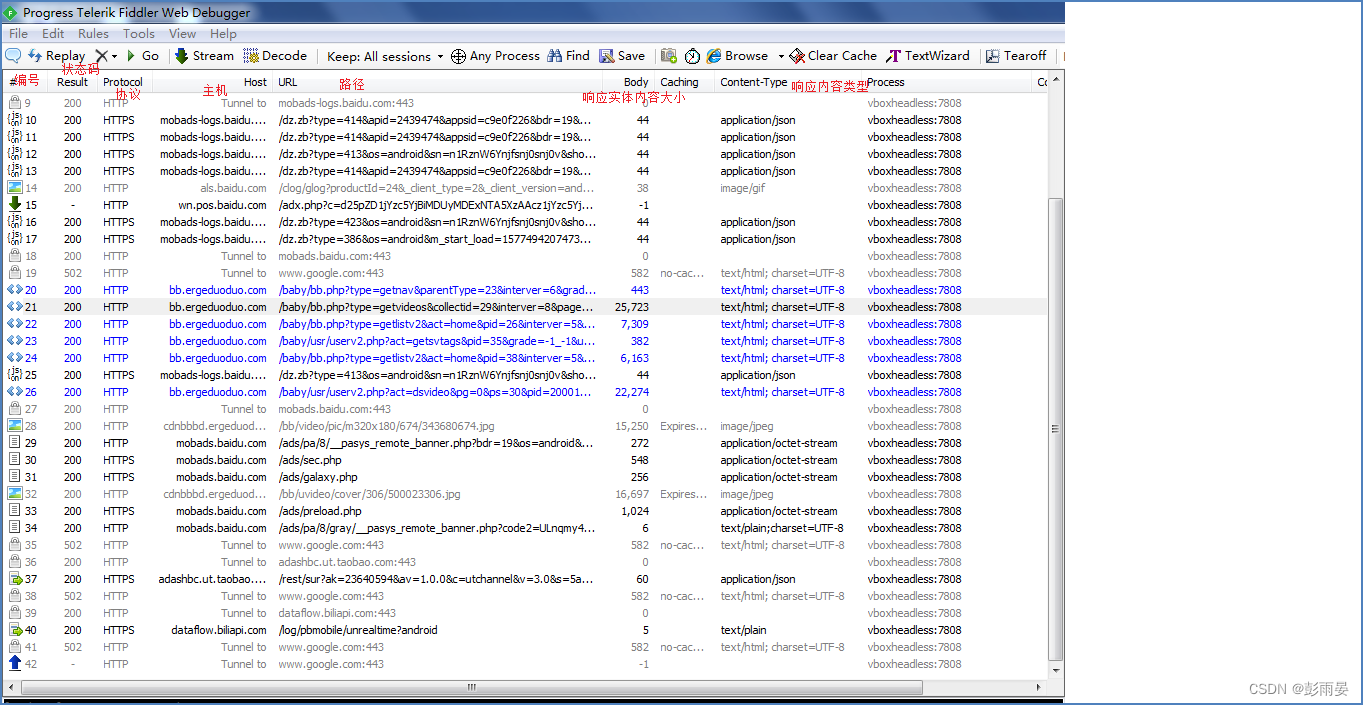Click the Clear Cache button
Viewport: 1364px width, 706px height.
[x=833, y=56]
